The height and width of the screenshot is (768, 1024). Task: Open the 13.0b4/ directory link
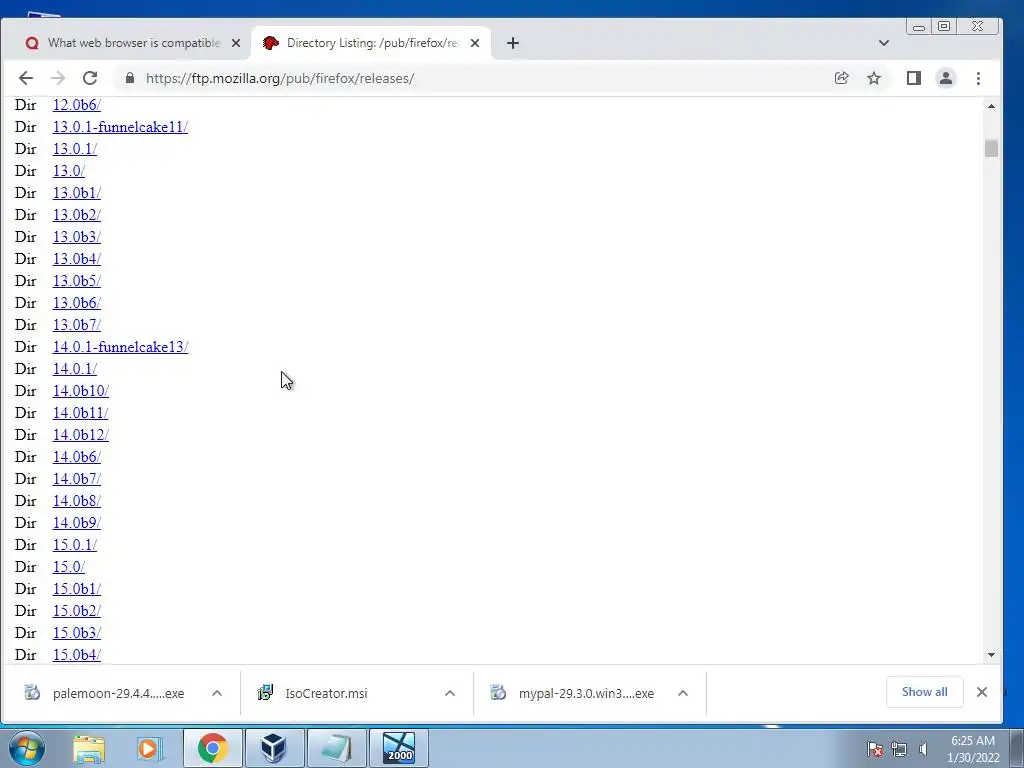coord(76,259)
